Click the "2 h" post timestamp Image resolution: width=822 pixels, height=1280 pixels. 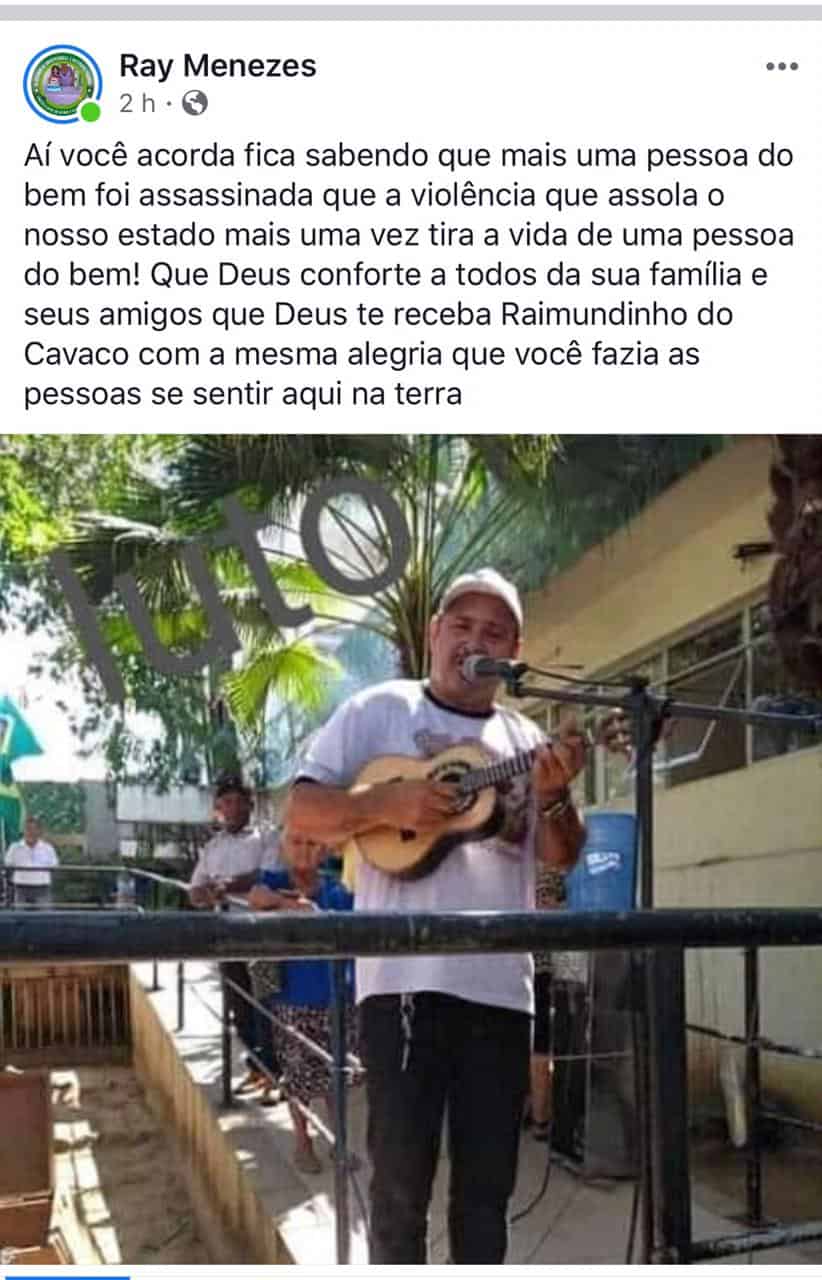click(137, 103)
